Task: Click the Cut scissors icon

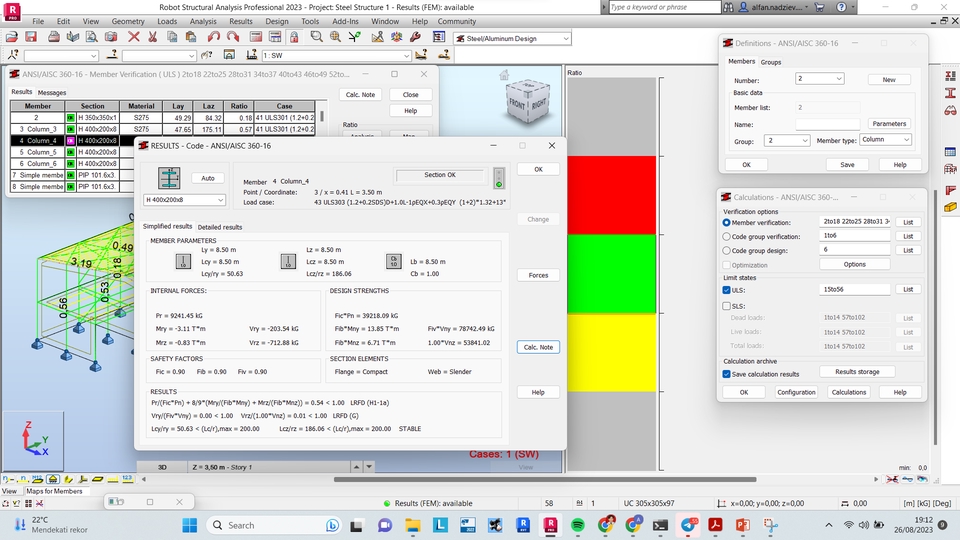Action: point(152,37)
